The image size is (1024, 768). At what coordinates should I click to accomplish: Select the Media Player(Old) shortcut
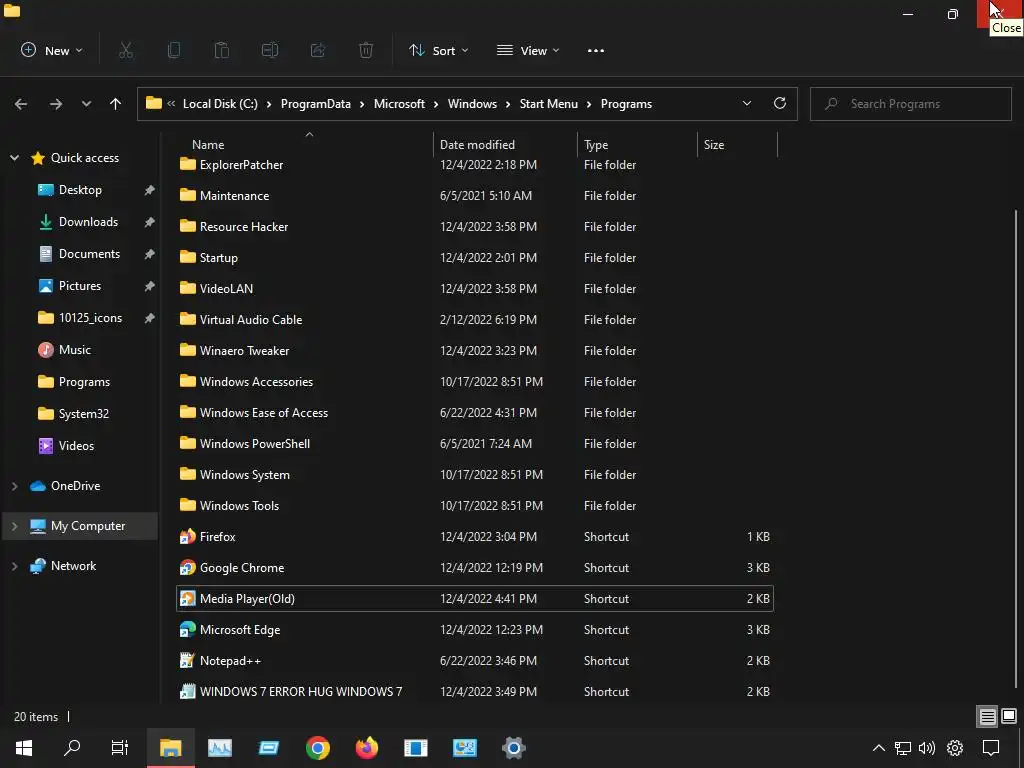point(475,599)
